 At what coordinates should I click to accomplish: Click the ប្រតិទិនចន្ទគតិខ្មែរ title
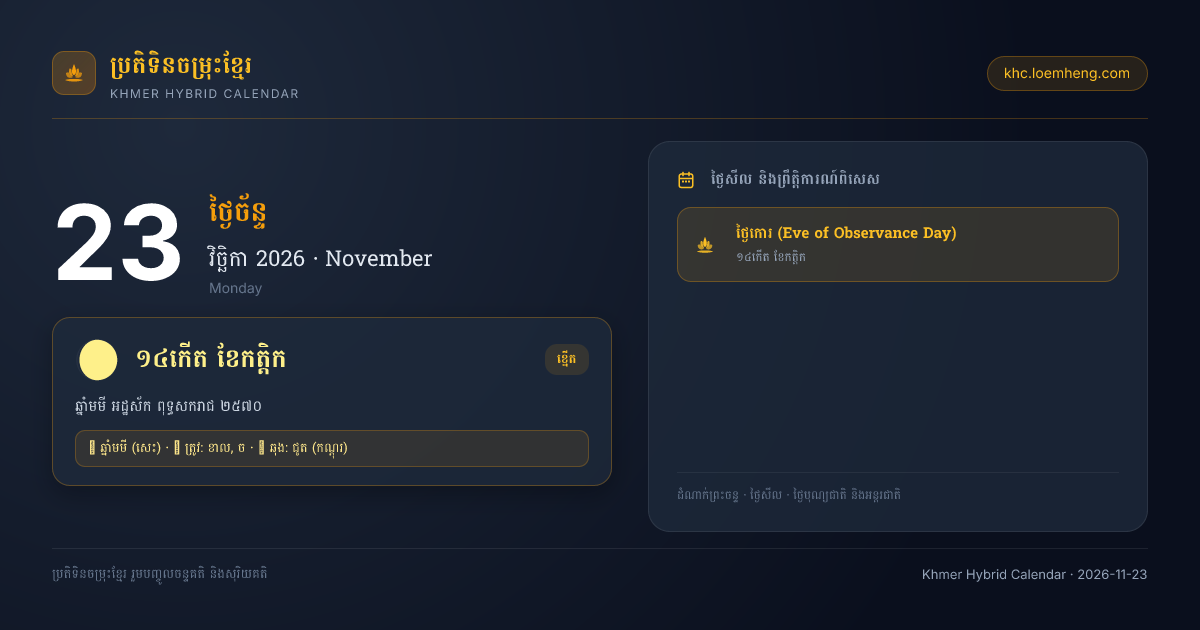click(x=180, y=67)
